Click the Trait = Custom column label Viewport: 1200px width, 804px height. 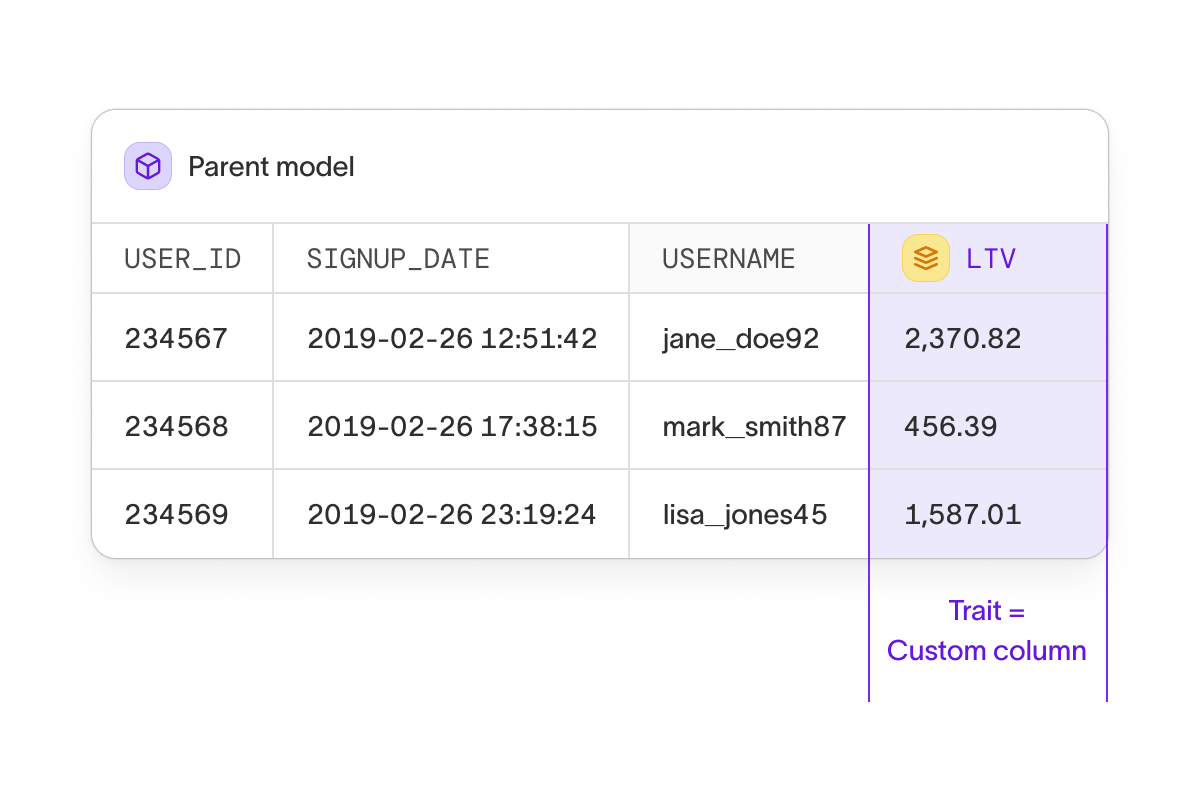coord(987,631)
